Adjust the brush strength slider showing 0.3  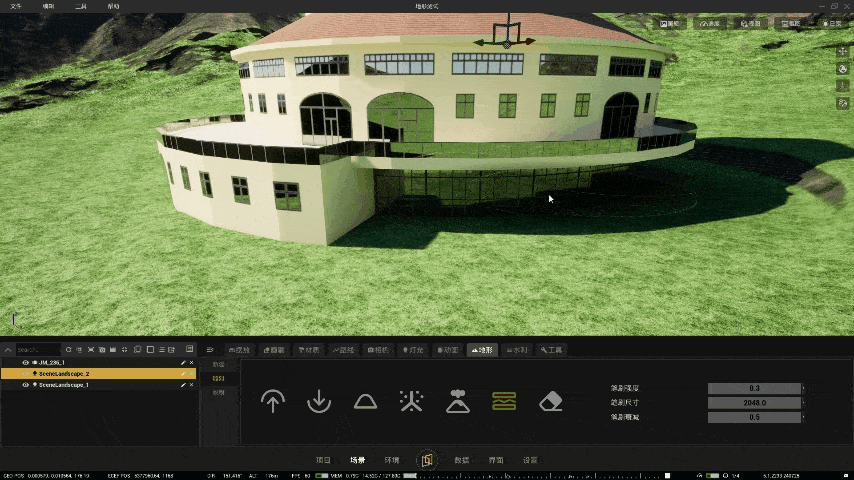754,388
